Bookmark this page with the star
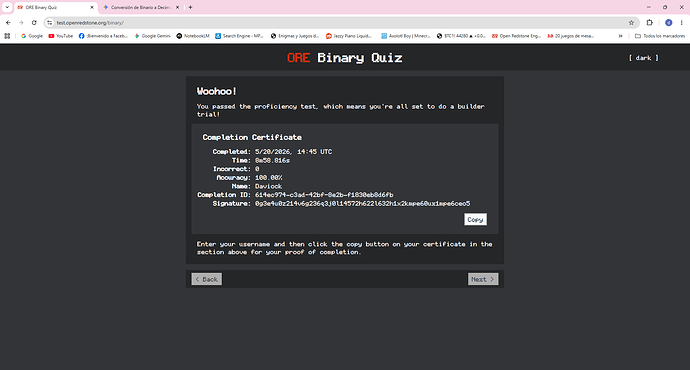 [x=631, y=22]
